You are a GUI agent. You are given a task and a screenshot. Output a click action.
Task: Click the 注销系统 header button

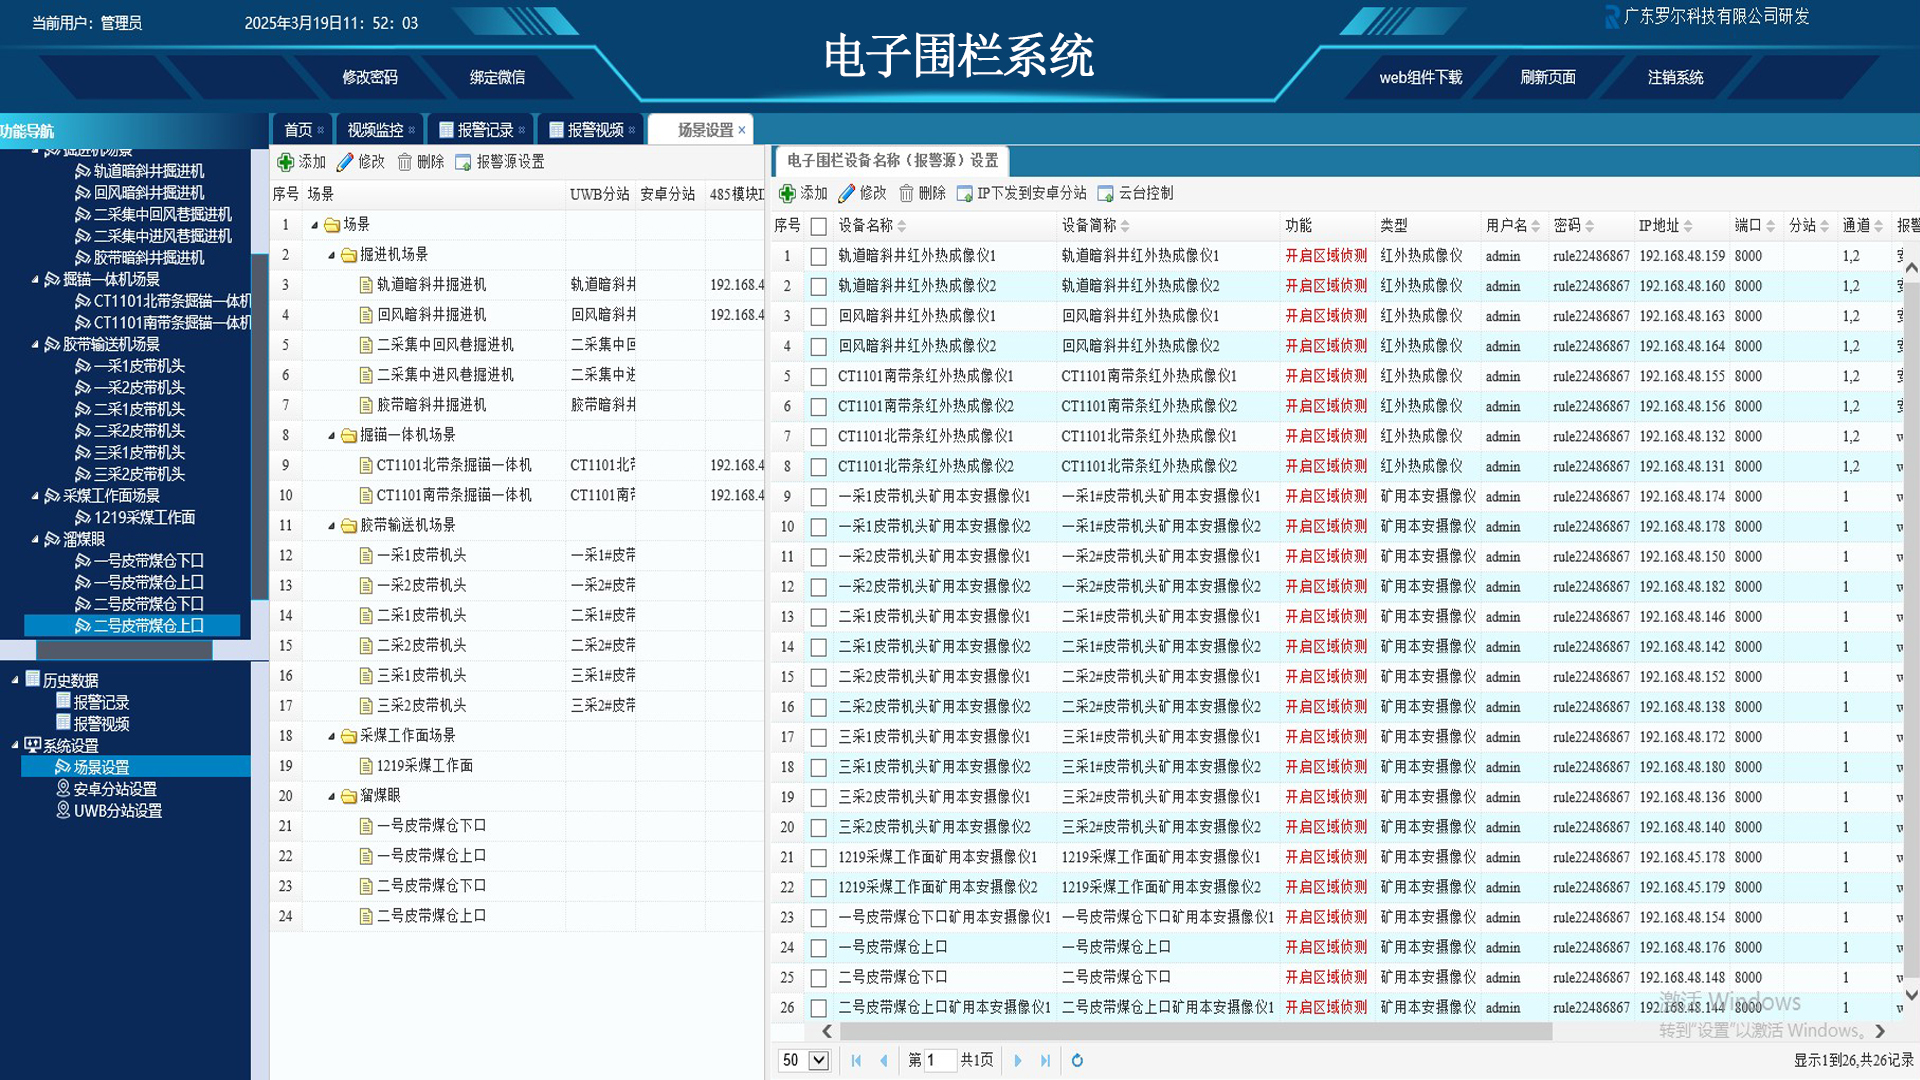point(1675,77)
